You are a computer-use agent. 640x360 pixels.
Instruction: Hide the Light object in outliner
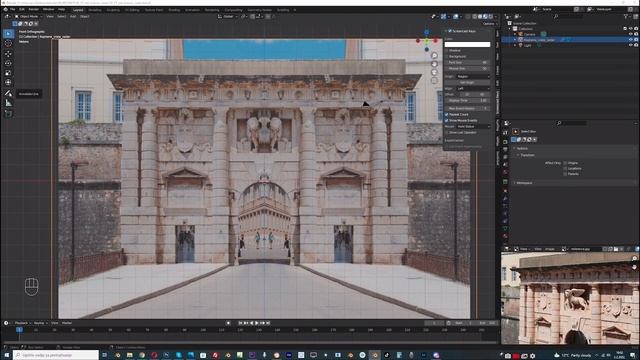630,45
